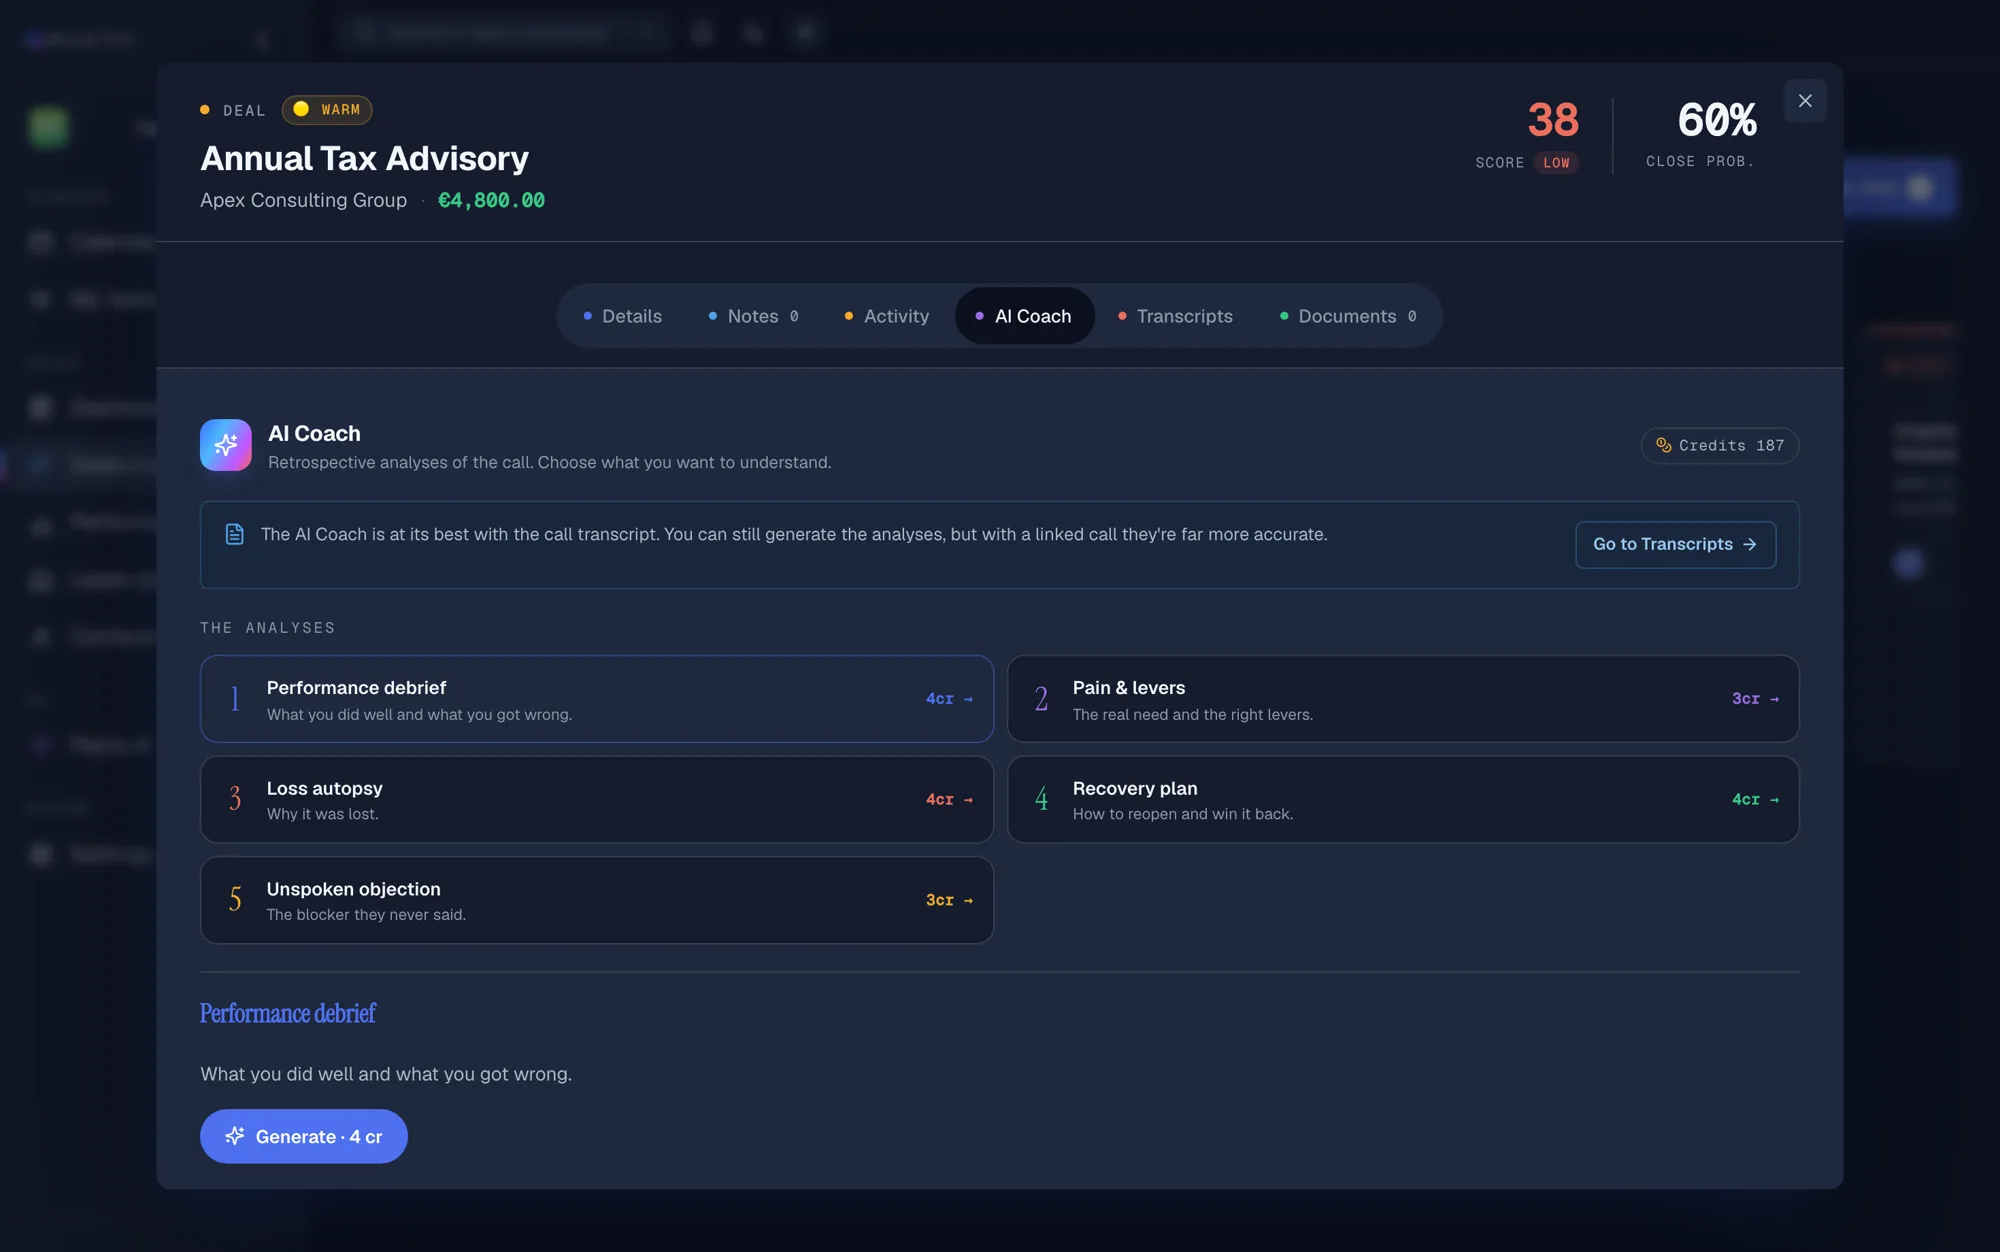This screenshot has height=1252, width=2000.
Task: Open the Details tab
Action: (x=622, y=316)
